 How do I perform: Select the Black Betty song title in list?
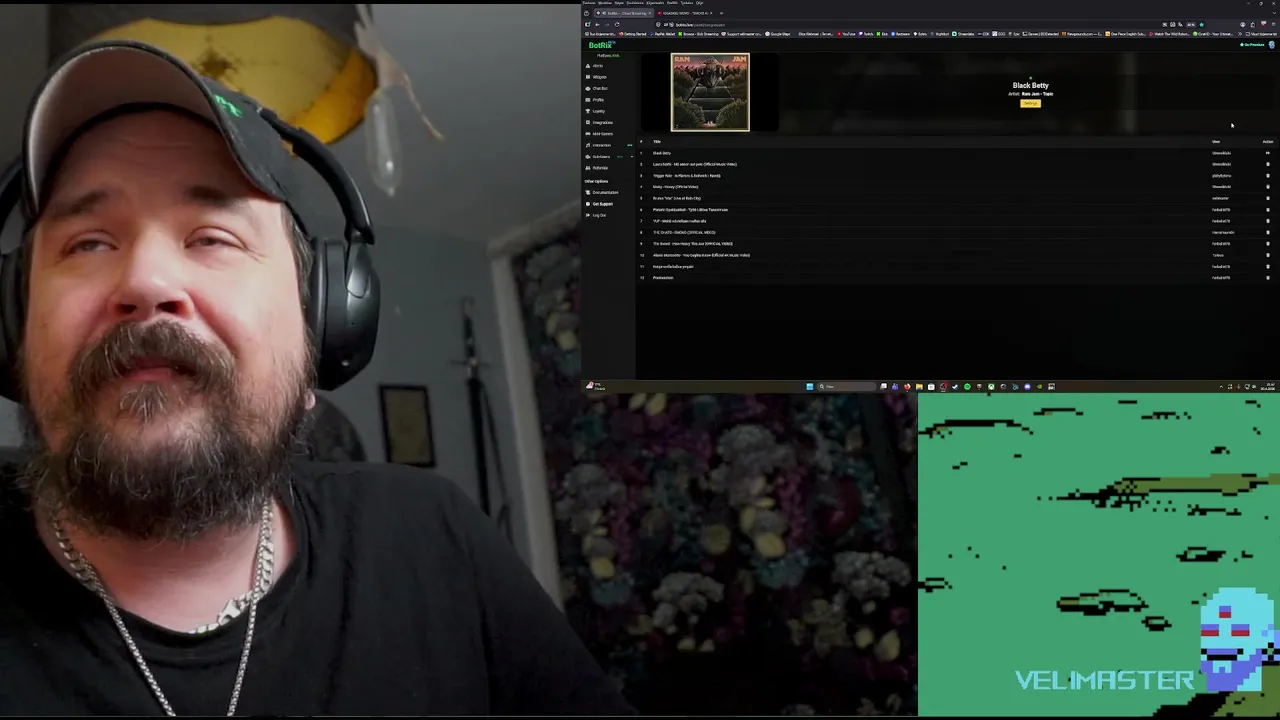click(x=662, y=153)
